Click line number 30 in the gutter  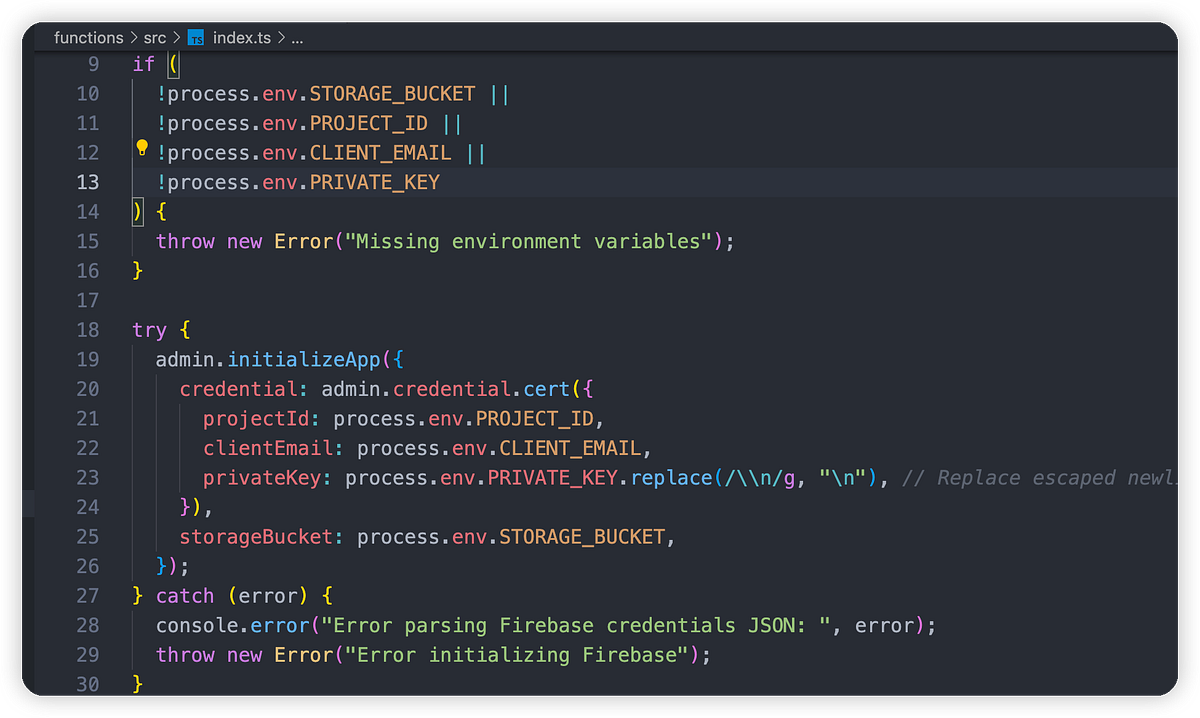click(x=87, y=684)
